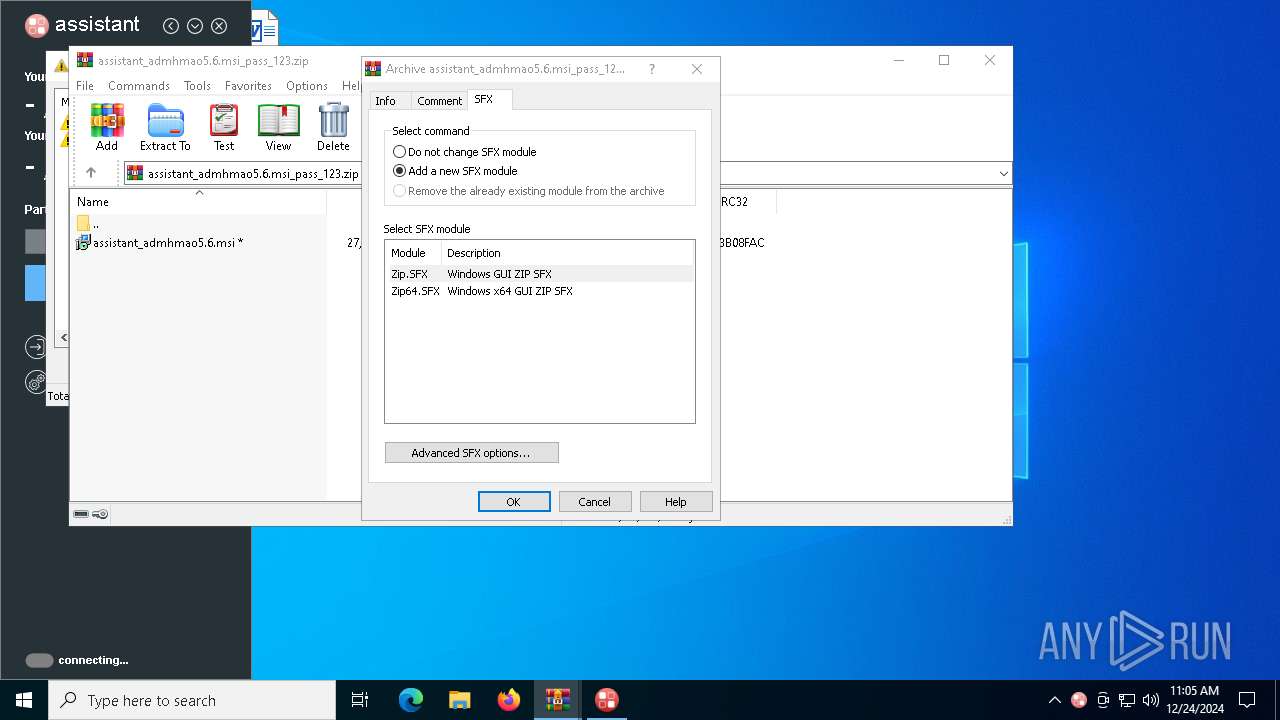Screen dimensions: 1280x720
Task: Go up one folder level arrow
Action: (91, 173)
